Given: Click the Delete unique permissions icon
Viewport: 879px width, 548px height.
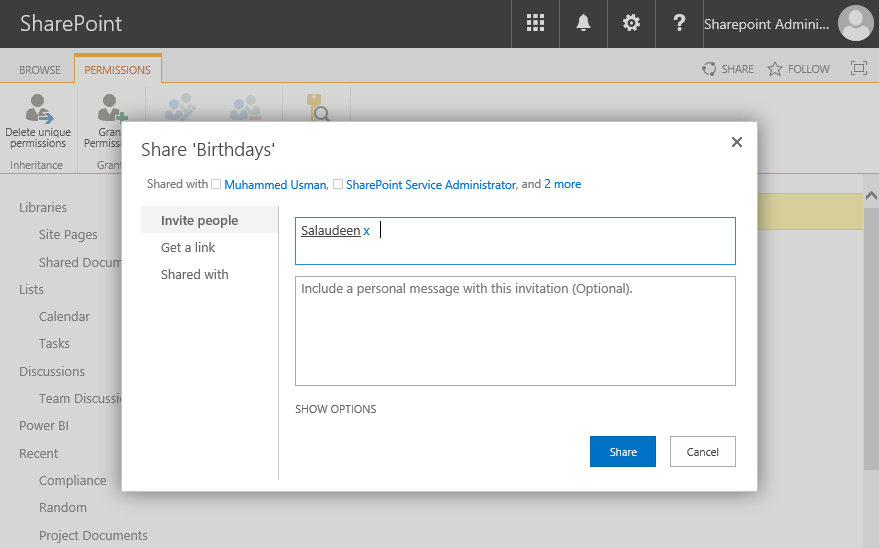Looking at the screenshot, I should point(38,108).
